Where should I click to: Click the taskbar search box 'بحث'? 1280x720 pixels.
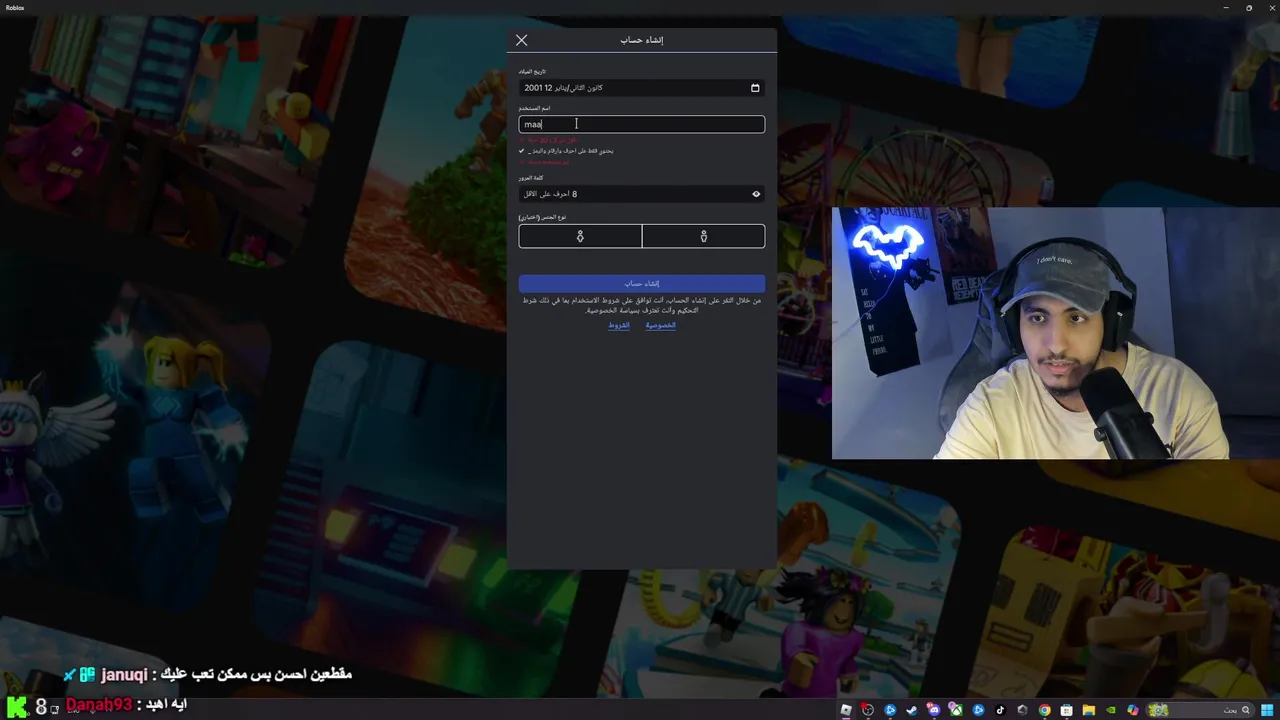1200,710
